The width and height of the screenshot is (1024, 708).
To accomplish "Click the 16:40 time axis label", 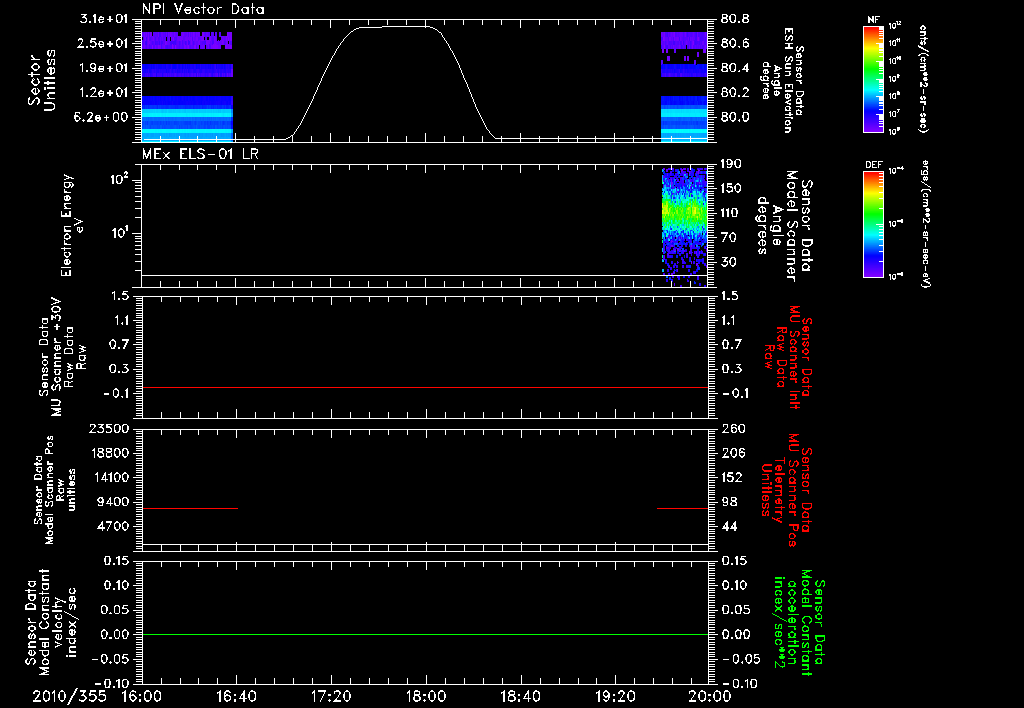I will (x=236, y=696).
